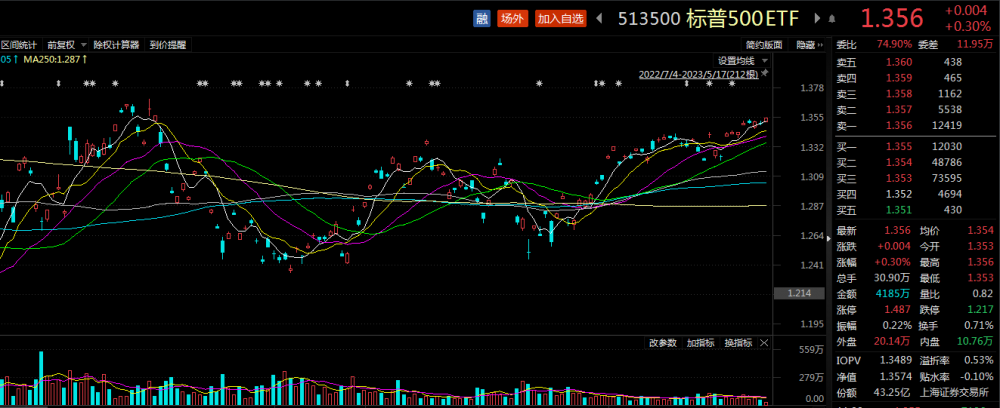Click 改参数 to modify indicator parameters
The width and height of the screenshot is (1000, 408).
pyautogui.click(x=662, y=343)
